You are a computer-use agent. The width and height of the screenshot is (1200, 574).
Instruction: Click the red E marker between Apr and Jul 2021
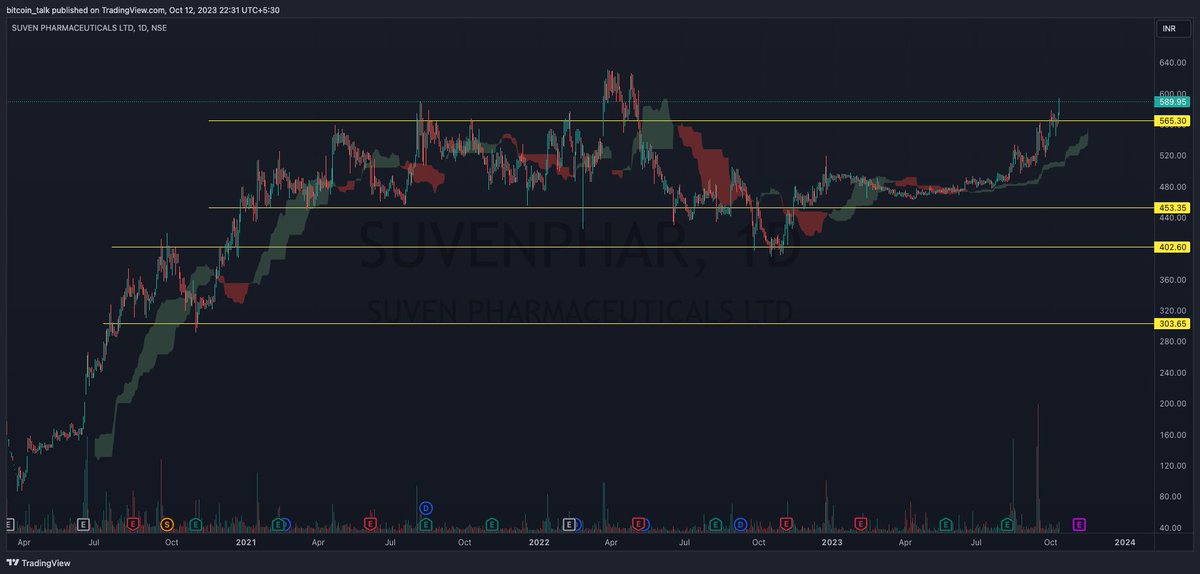click(x=370, y=524)
